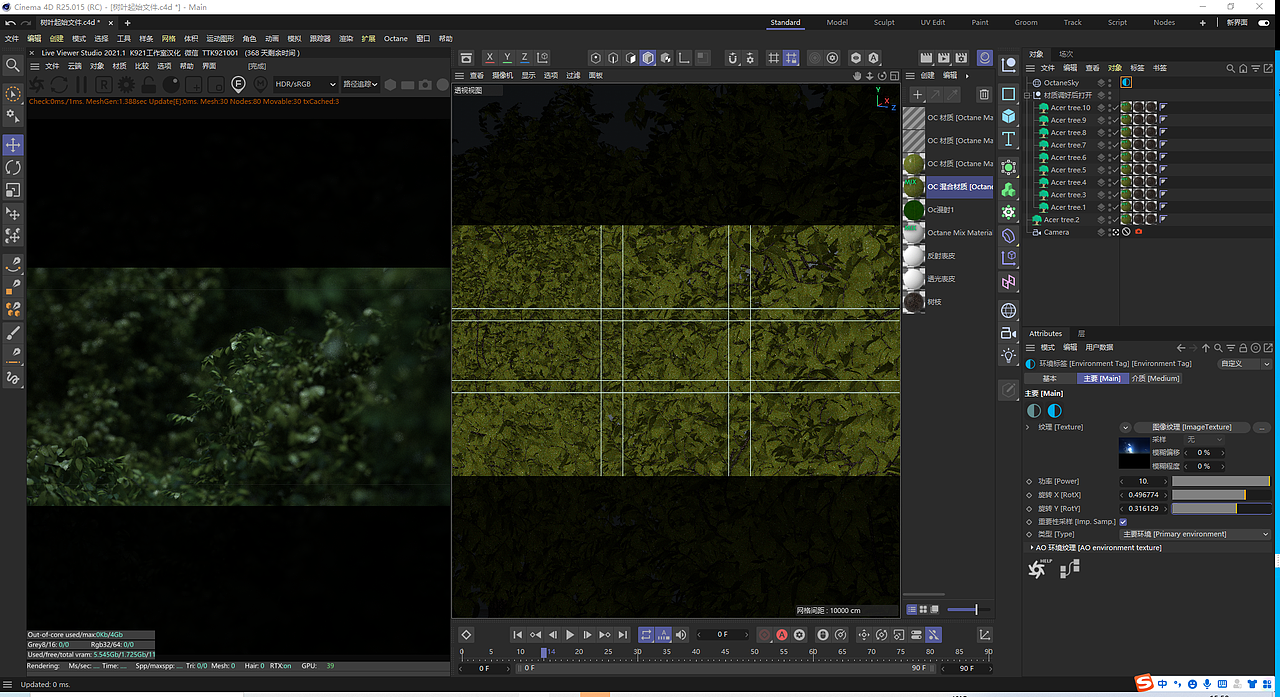Toggle the Imp. Samp. checkbox
Image resolution: width=1280 pixels, height=697 pixels.
1123,521
